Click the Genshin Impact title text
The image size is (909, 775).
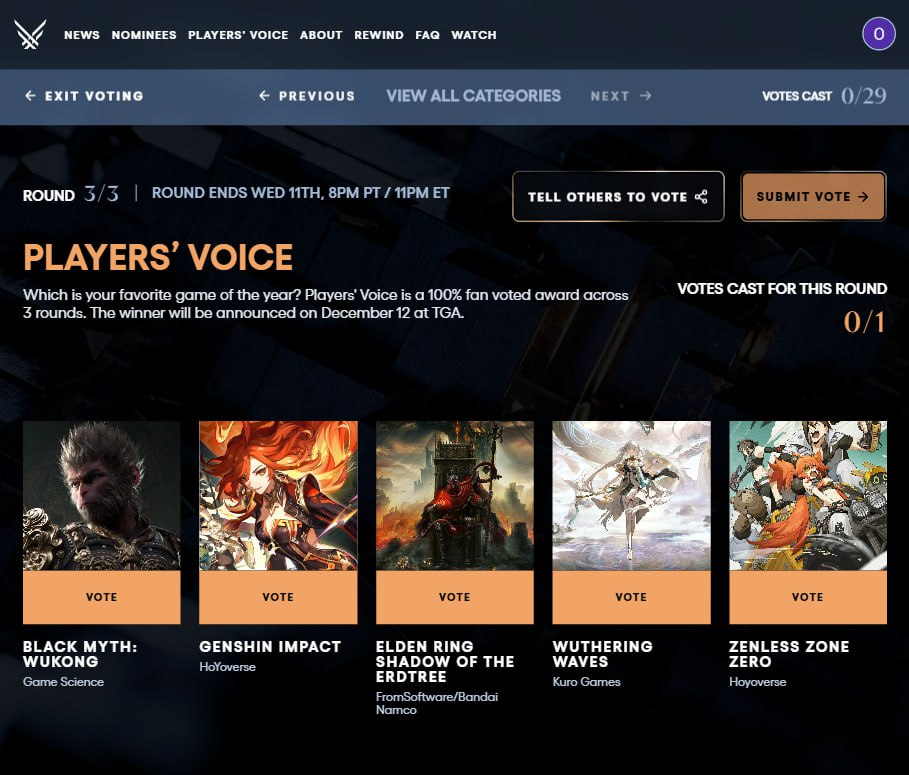[270, 646]
